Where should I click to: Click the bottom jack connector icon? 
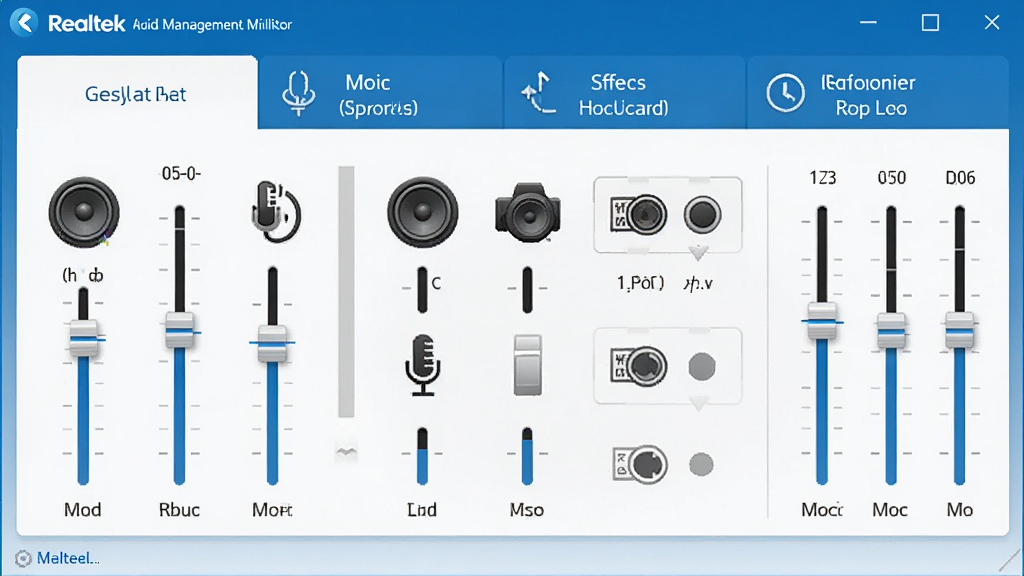[x=640, y=464]
